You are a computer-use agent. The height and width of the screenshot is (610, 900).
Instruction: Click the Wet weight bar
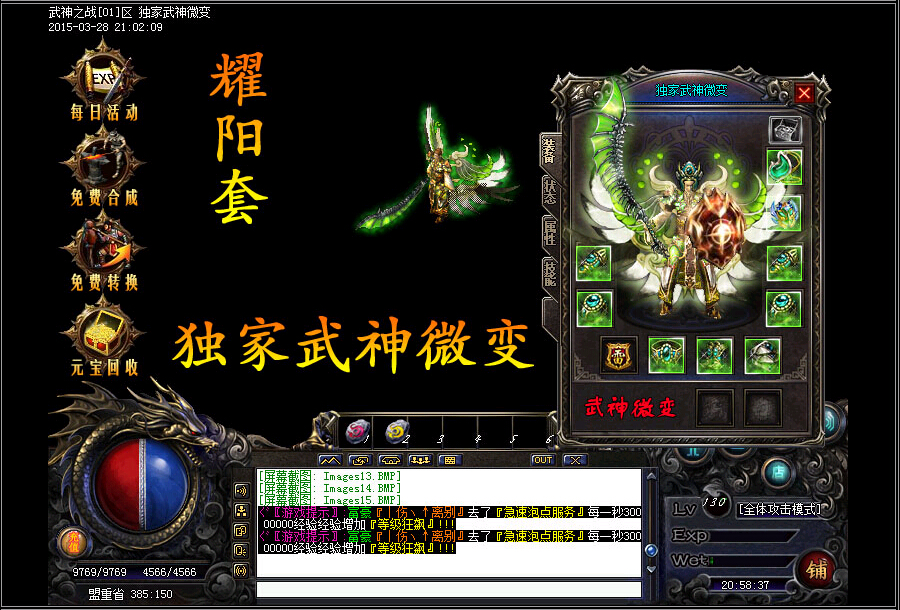point(752,561)
